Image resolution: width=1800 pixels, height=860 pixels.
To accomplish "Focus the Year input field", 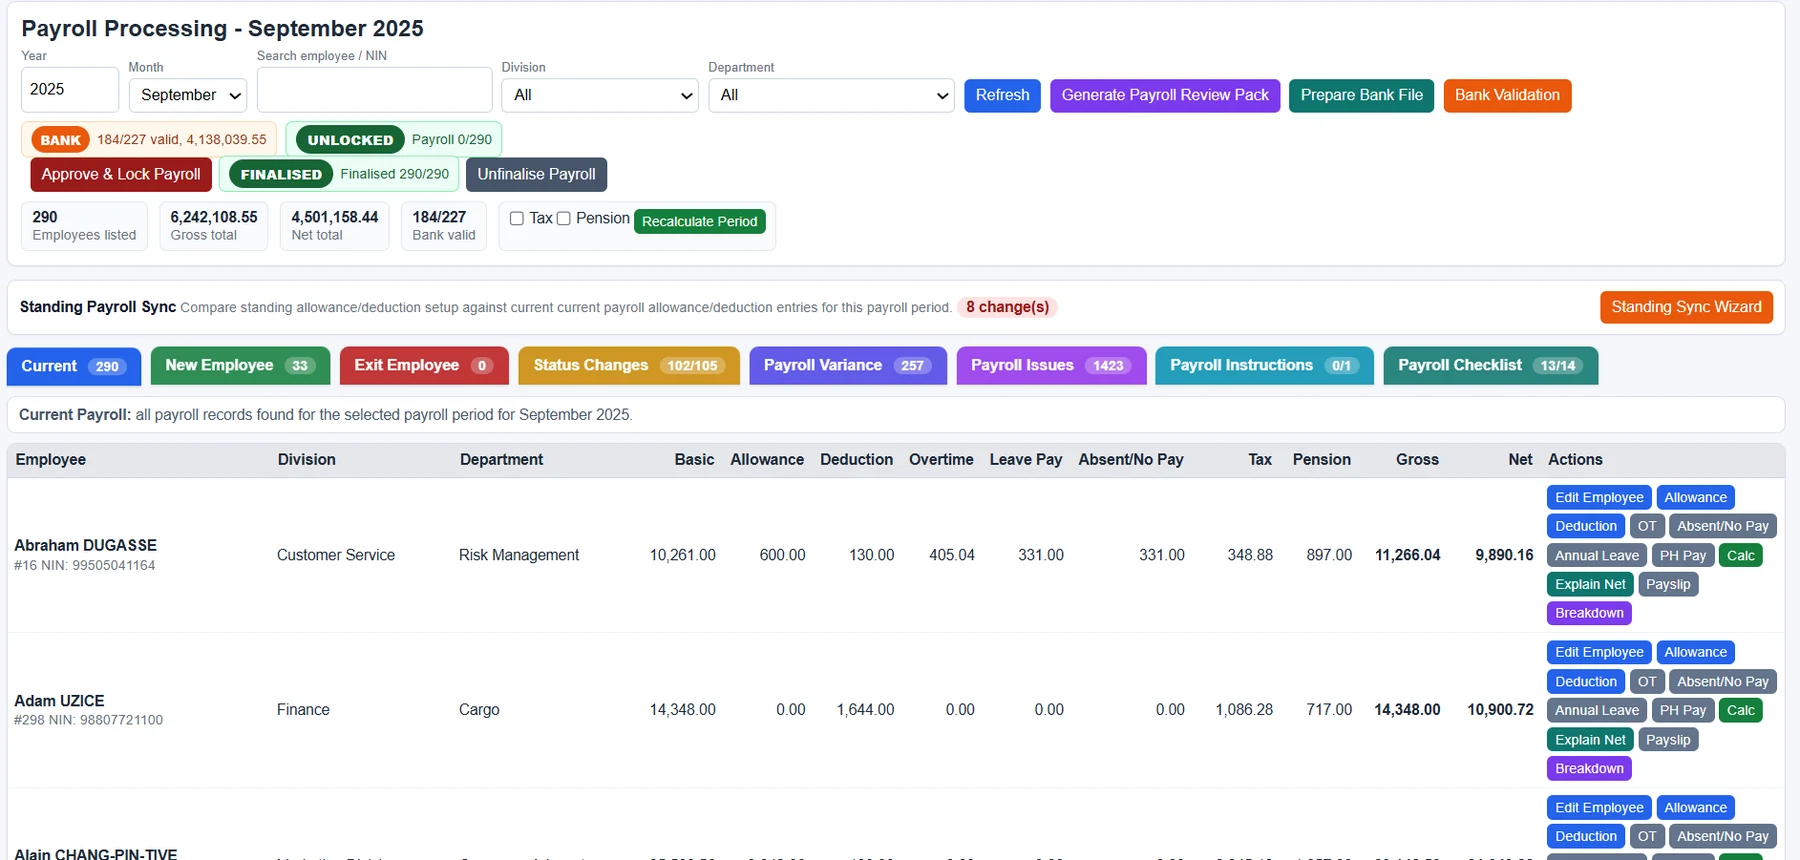I will coord(70,90).
